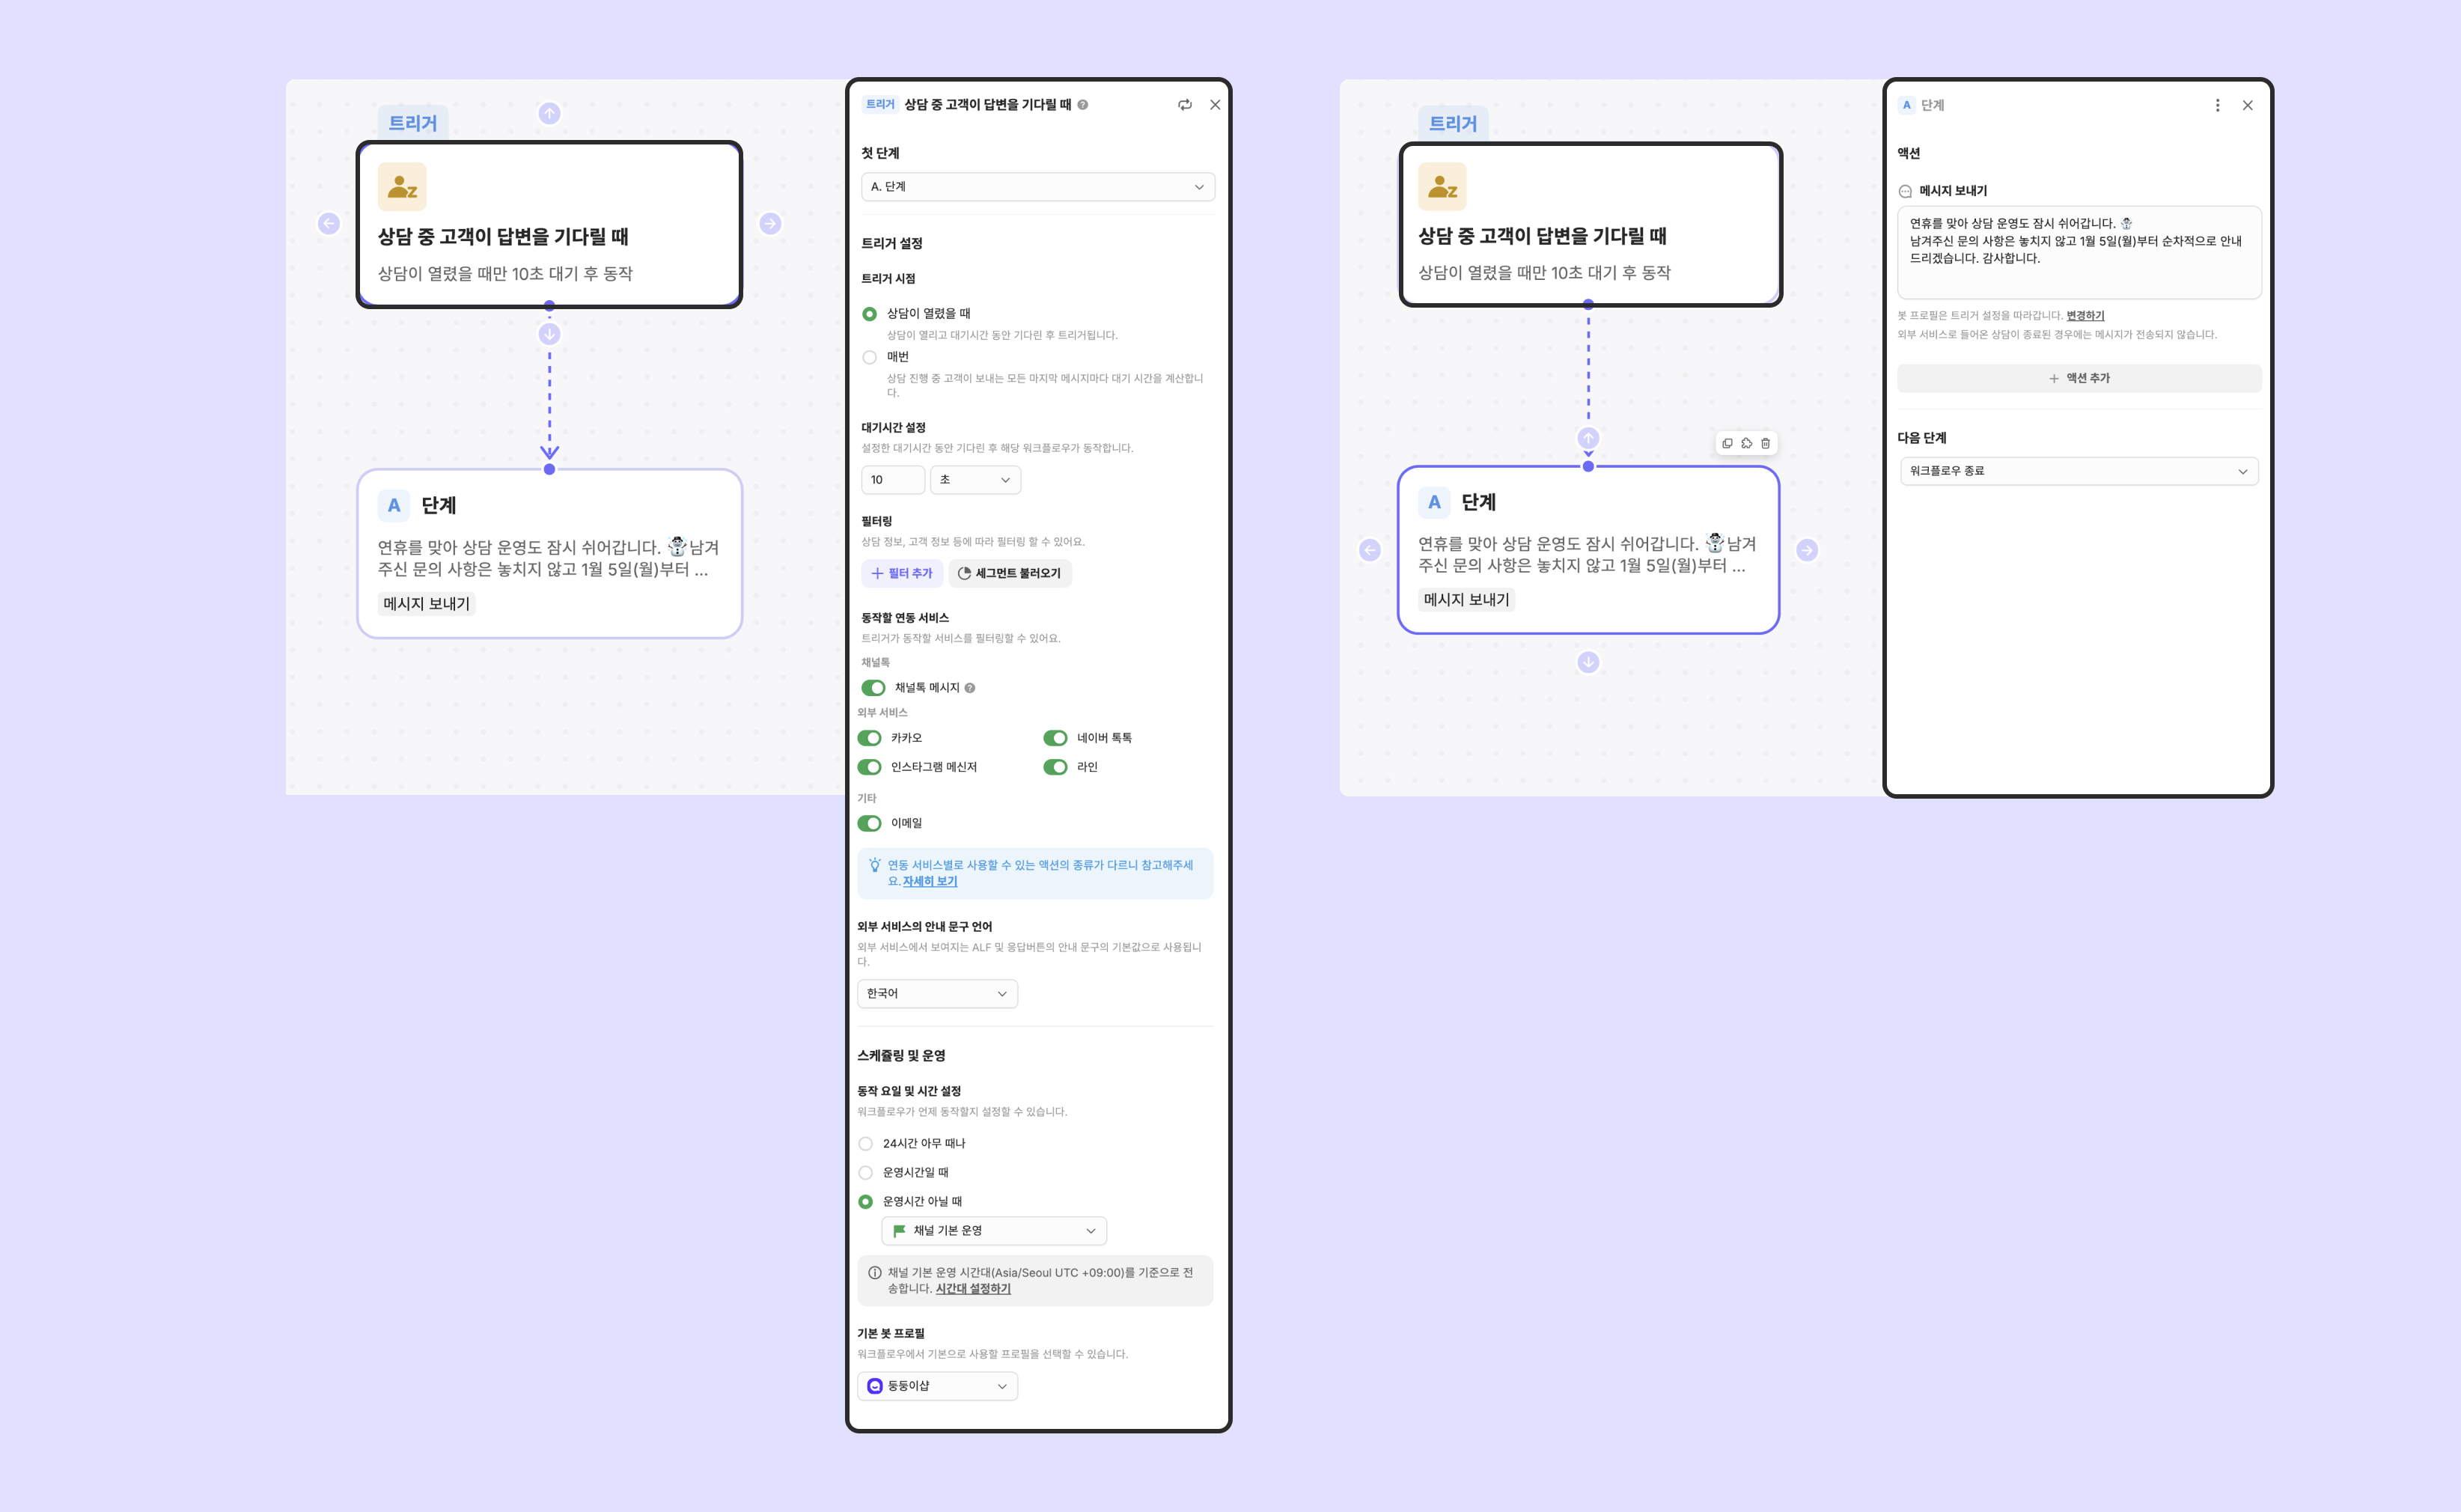2461x1512 pixels.
Task: Click the down arrow below the right step A card
Action: coord(1588,662)
